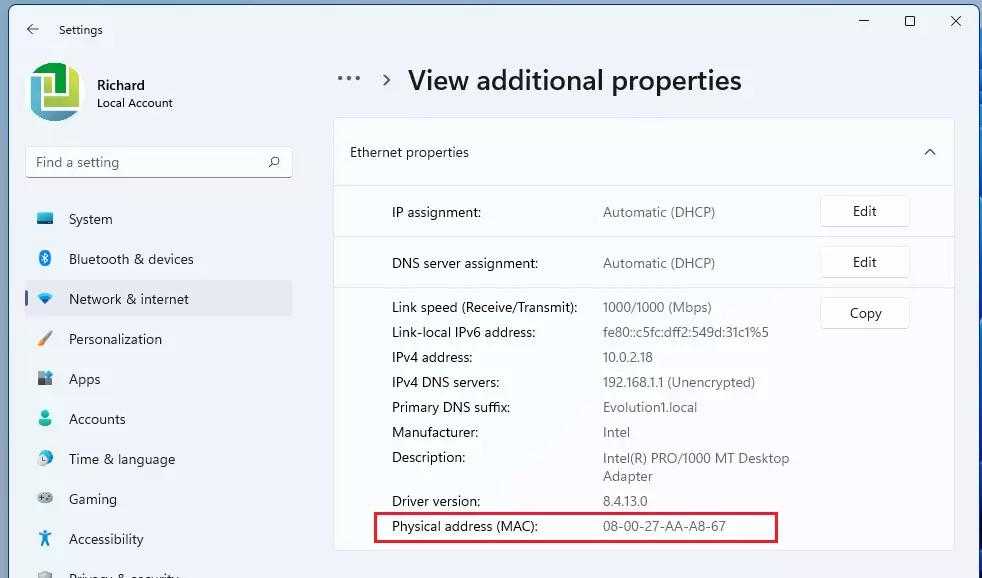The width and height of the screenshot is (982, 578).
Task: Select link-local IPv6 address value
Action: (685, 333)
